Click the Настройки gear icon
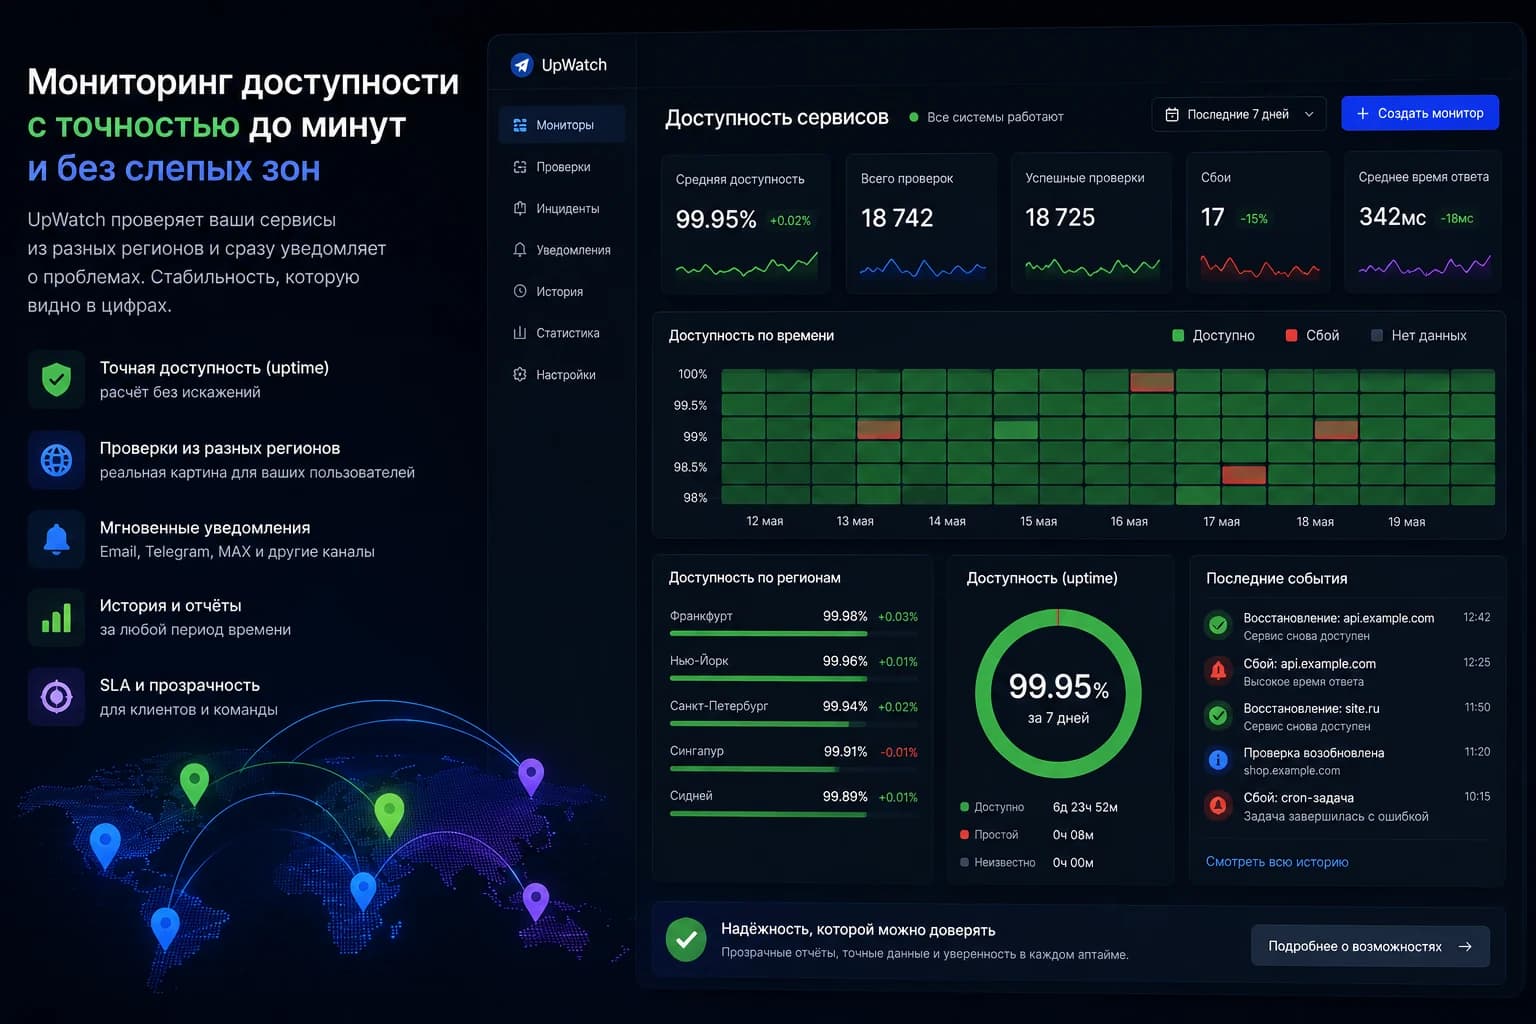The height and width of the screenshot is (1024, 1536). pyautogui.click(x=520, y=374)
